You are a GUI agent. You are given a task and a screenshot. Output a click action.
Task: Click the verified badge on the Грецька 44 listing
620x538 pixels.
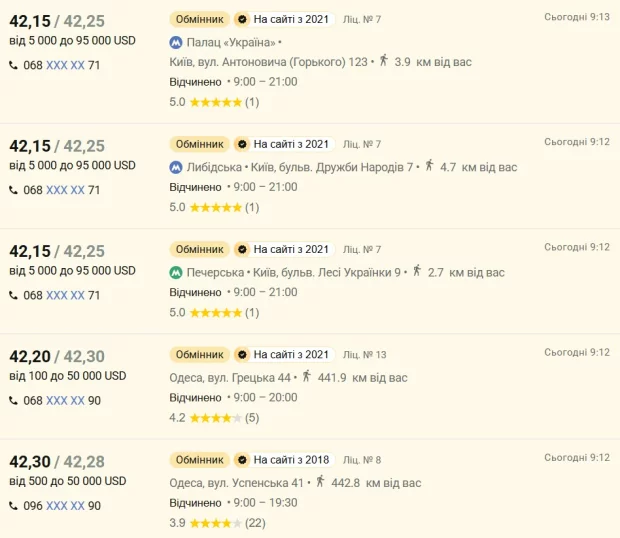tap(241, 355)
